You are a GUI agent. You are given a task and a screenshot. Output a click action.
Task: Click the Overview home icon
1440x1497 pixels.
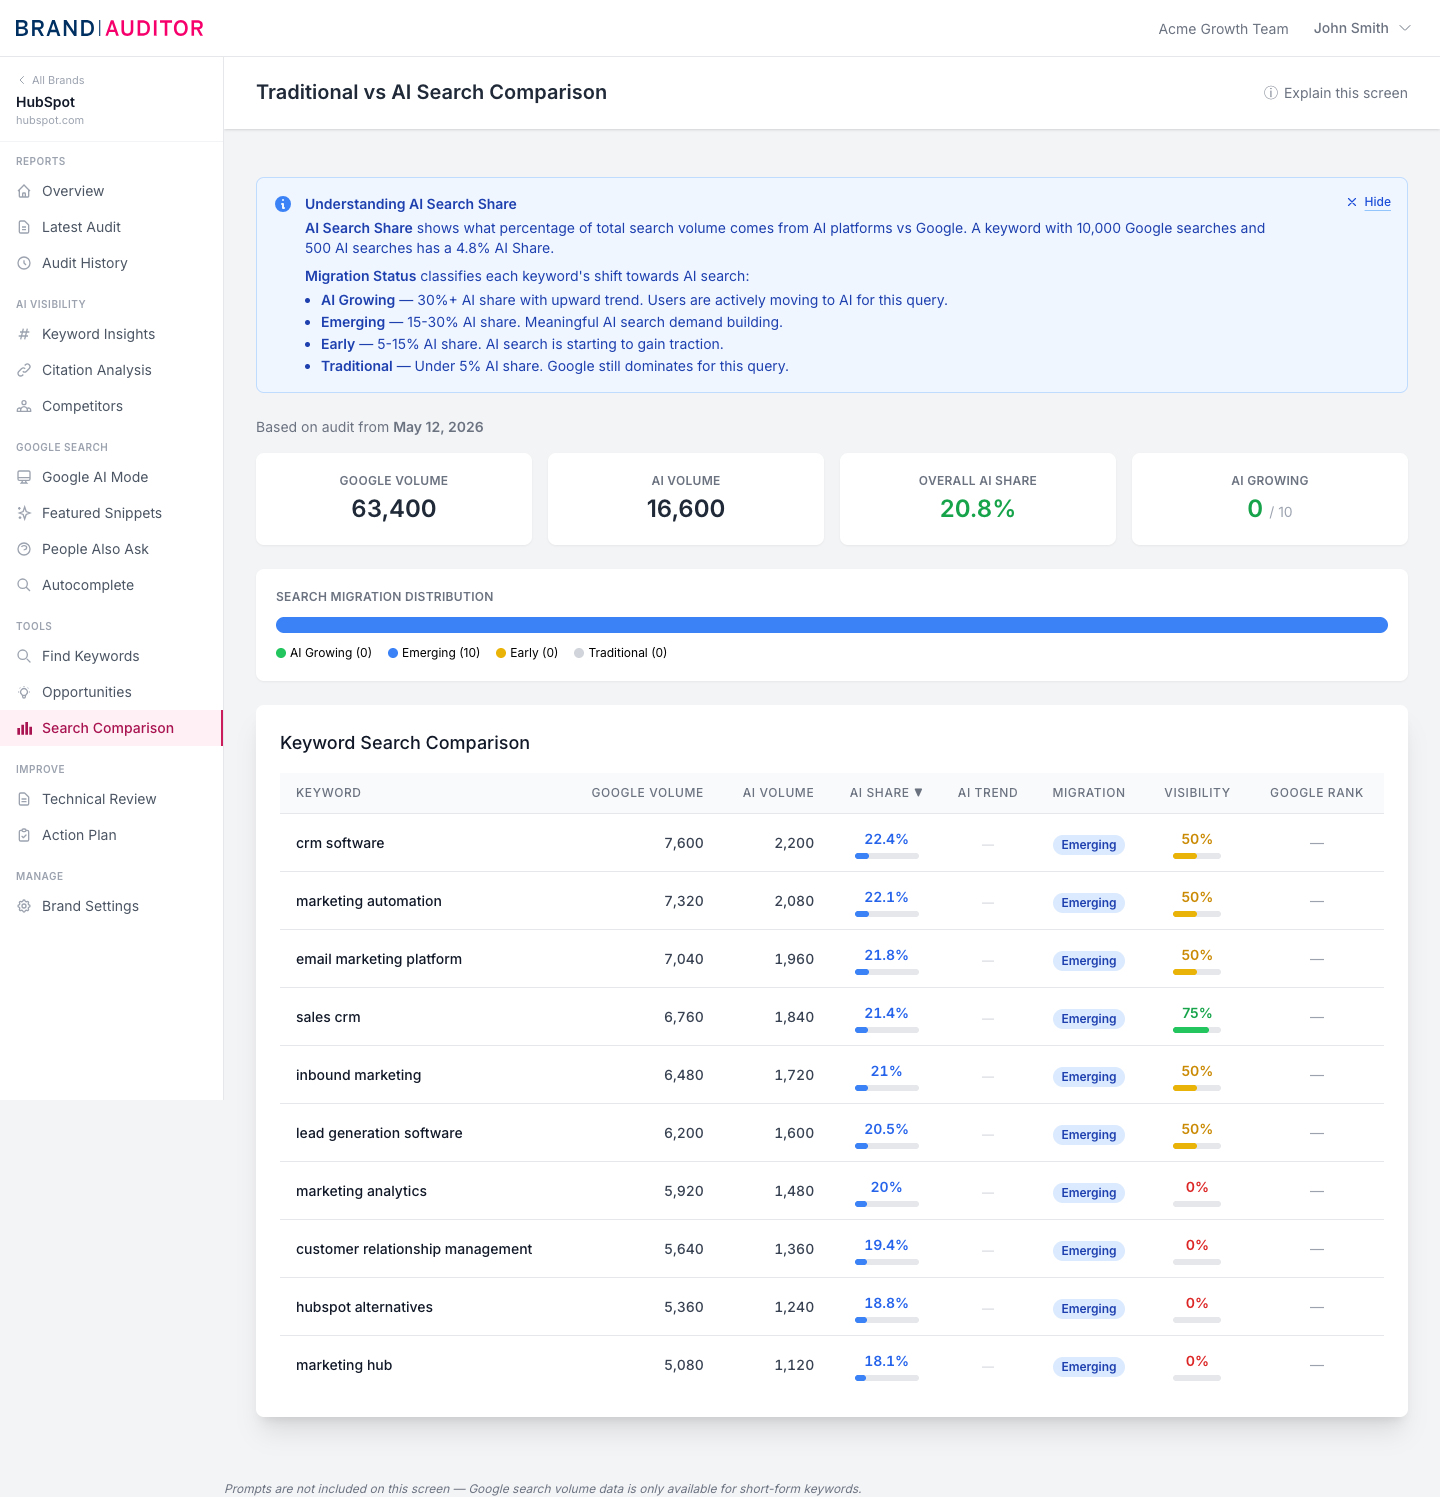coord(24,191)
